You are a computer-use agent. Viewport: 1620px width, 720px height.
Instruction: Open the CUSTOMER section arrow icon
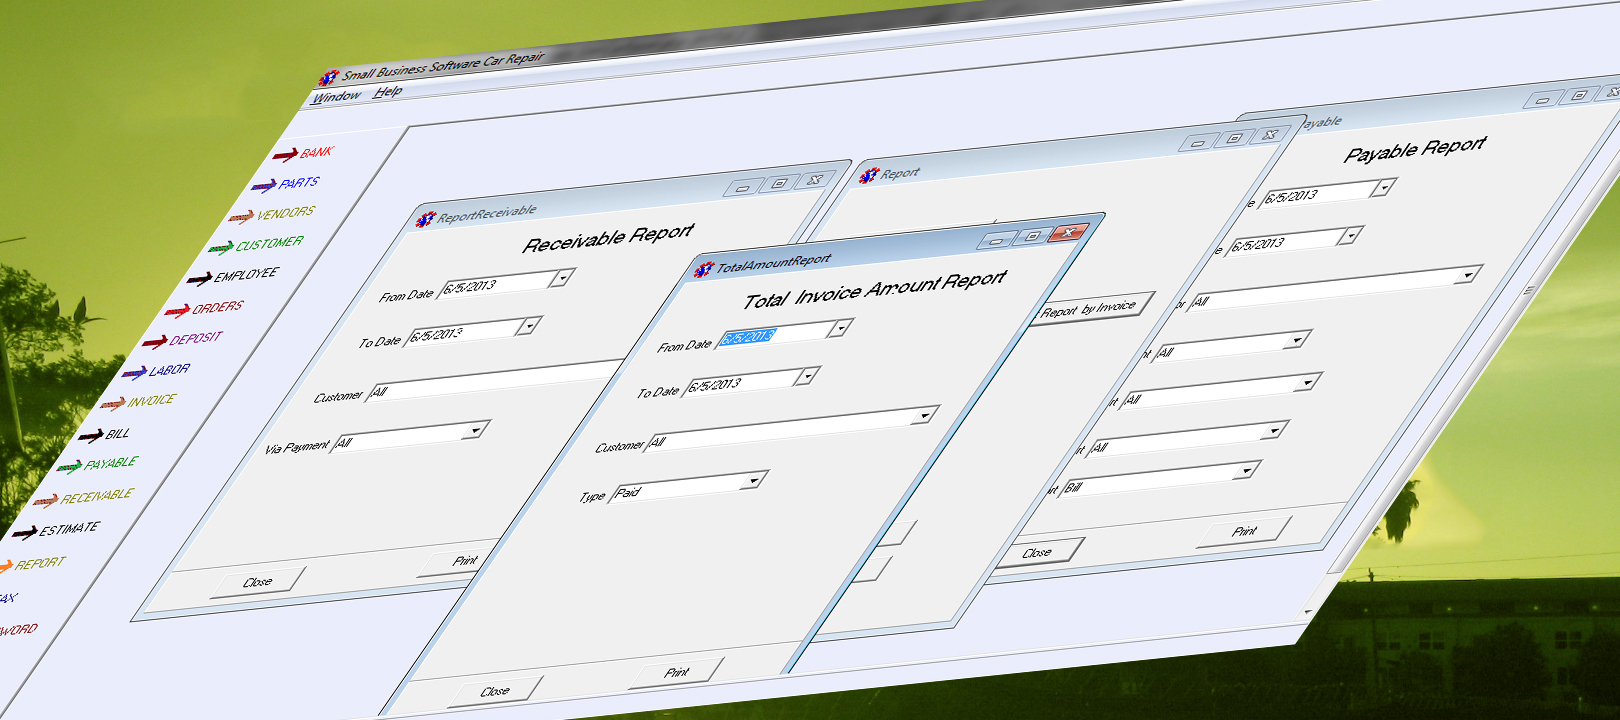point(220,247)
